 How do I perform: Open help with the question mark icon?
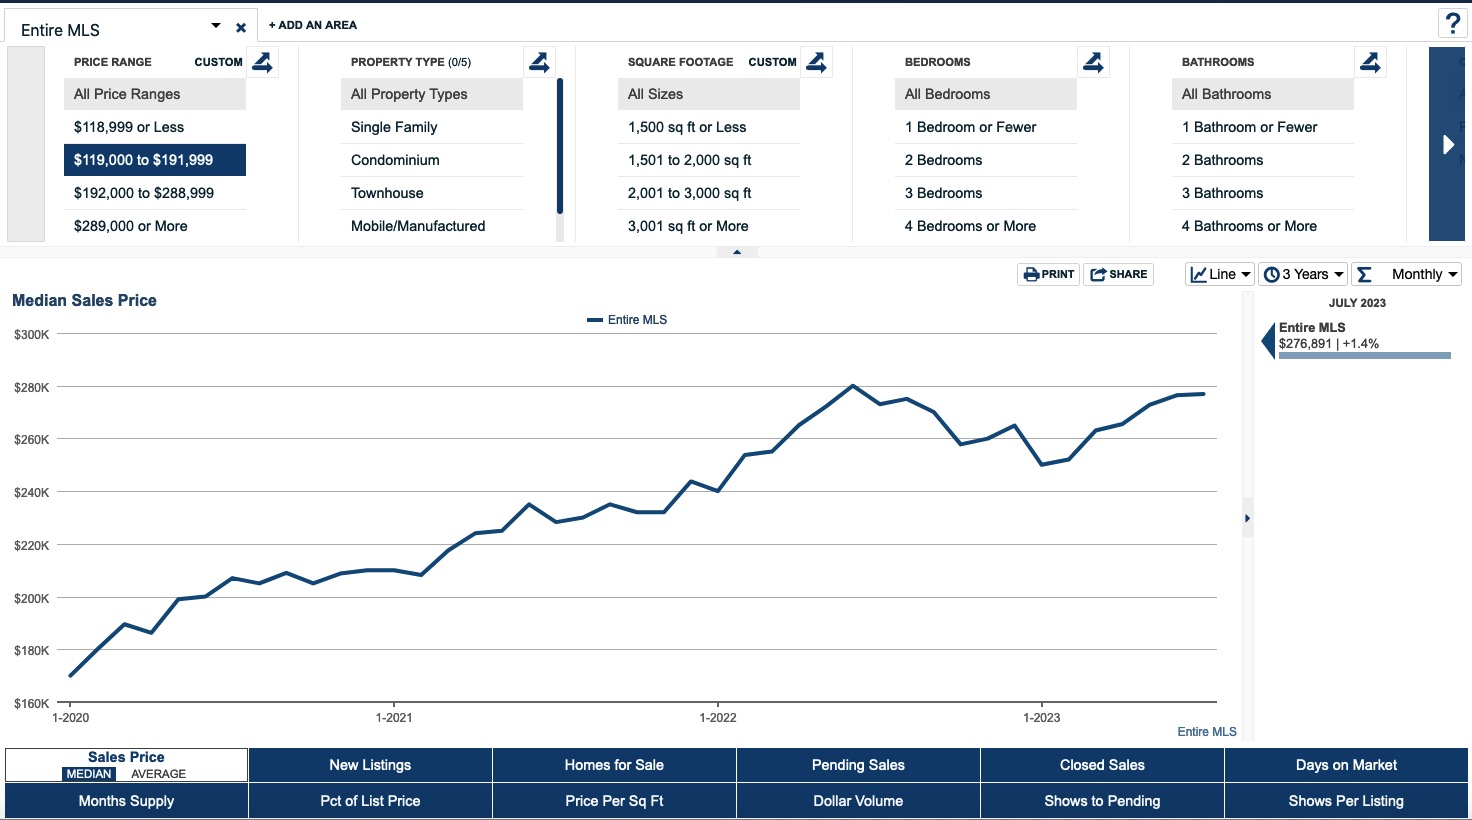(1452, 23)
